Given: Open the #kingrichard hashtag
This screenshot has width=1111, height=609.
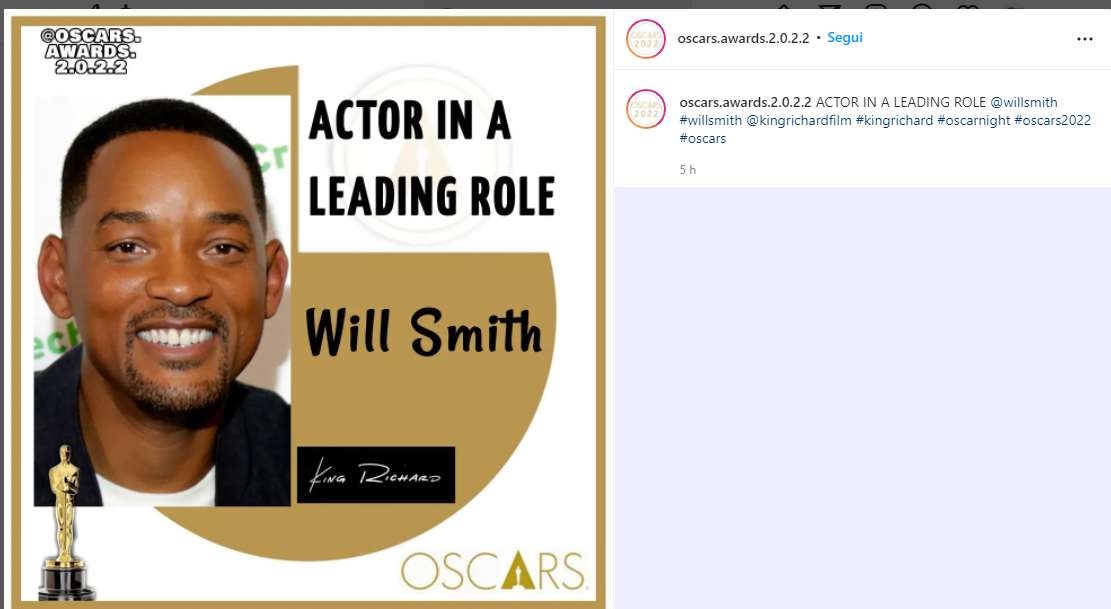Looking at the screenshot, I should [894, 120].
